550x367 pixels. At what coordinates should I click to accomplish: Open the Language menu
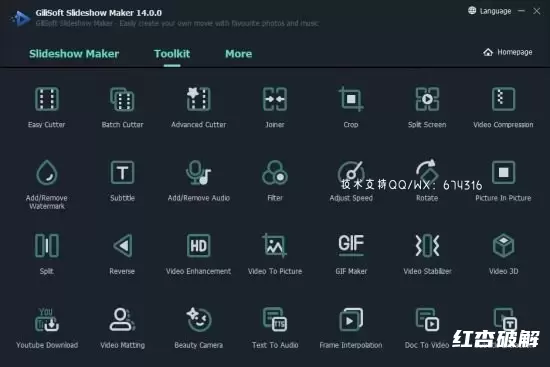pyautogui.click(x=489, y=11)
